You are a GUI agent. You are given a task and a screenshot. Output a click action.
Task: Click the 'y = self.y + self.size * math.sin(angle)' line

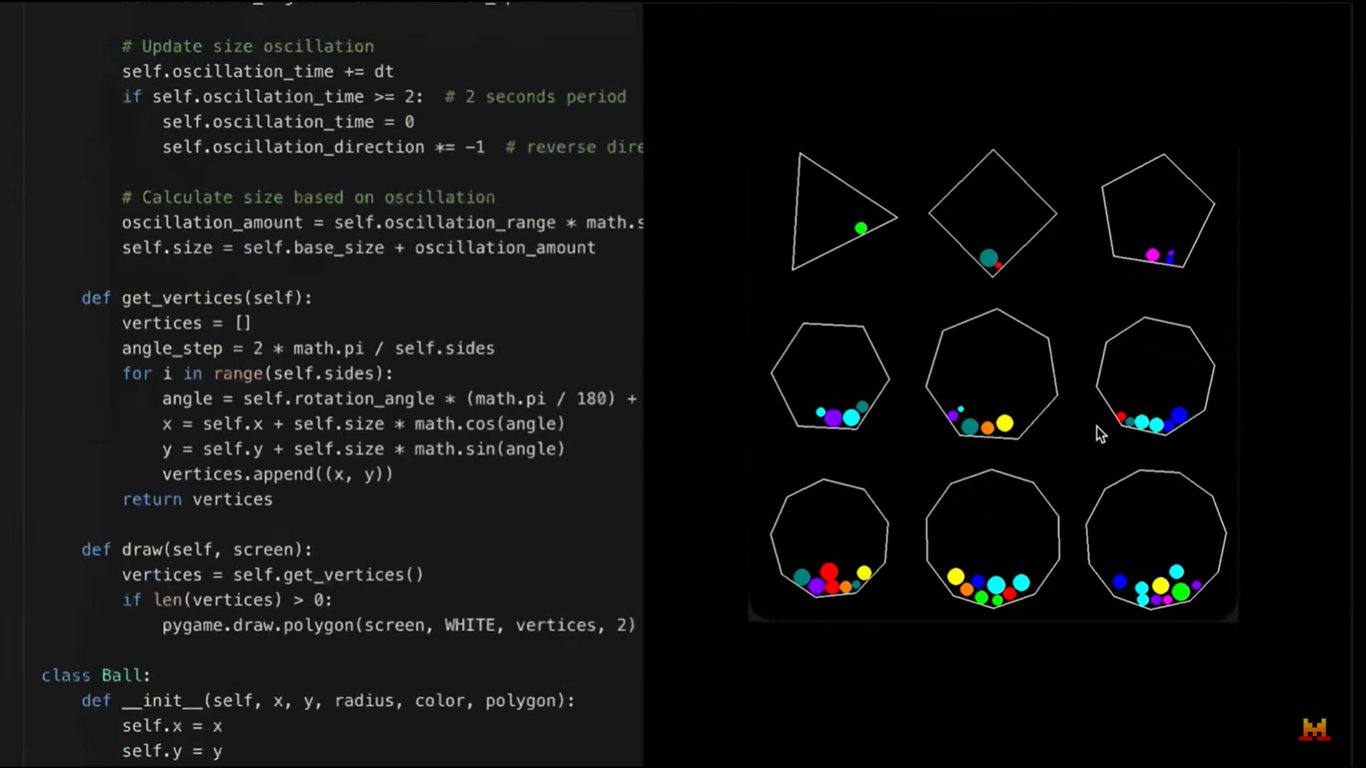pyautogui.click(x=364, y=449)
